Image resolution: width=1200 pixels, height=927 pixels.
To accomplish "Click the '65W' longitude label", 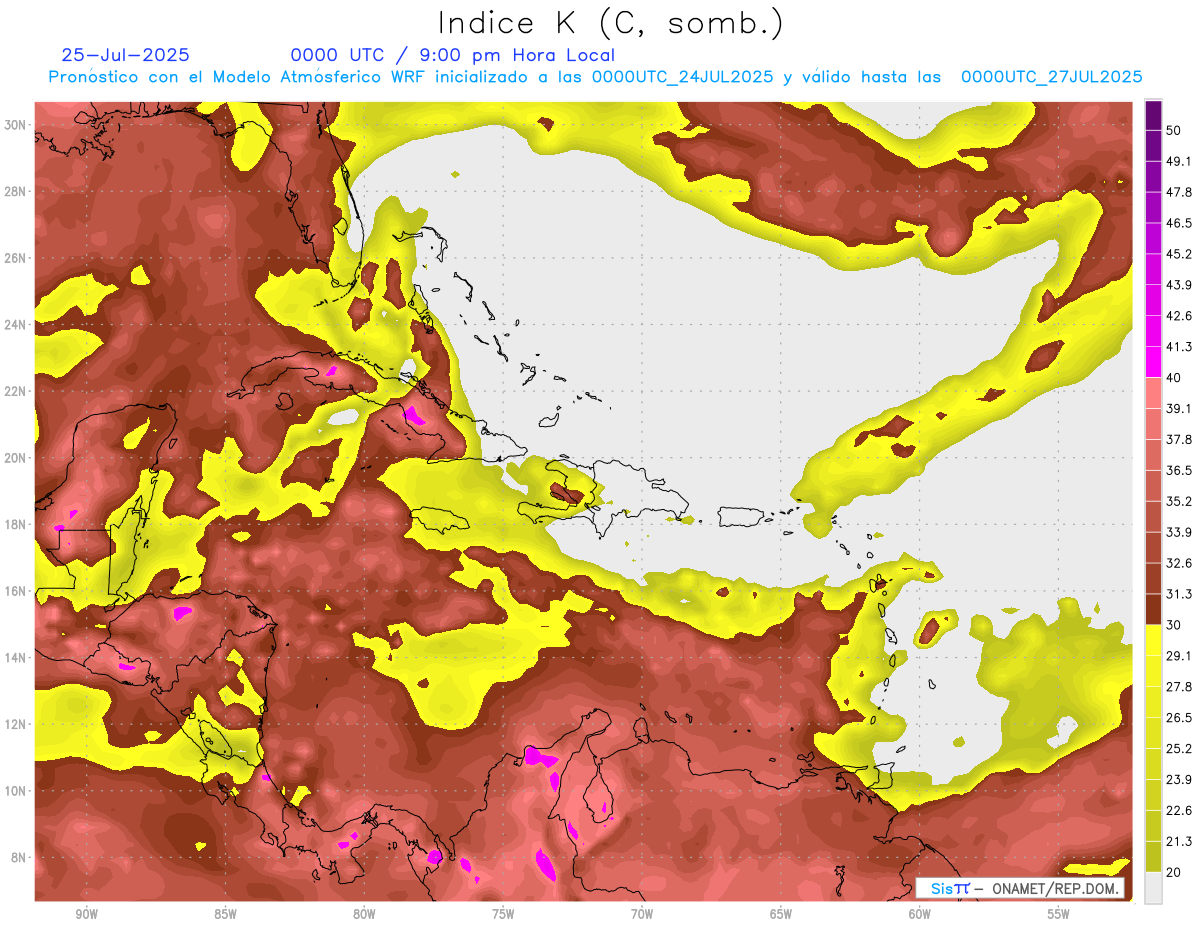I will click(781, 914).
